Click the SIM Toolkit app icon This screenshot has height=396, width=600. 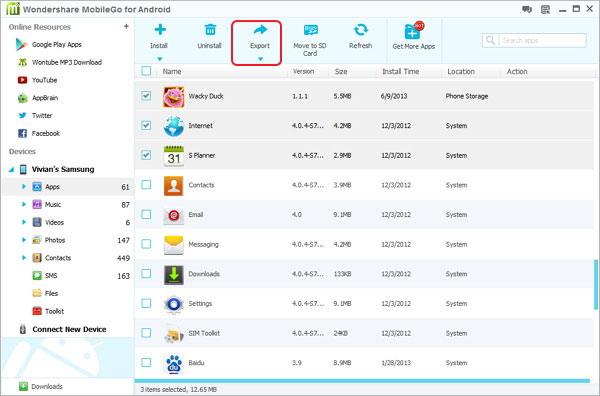coord(173,334)
